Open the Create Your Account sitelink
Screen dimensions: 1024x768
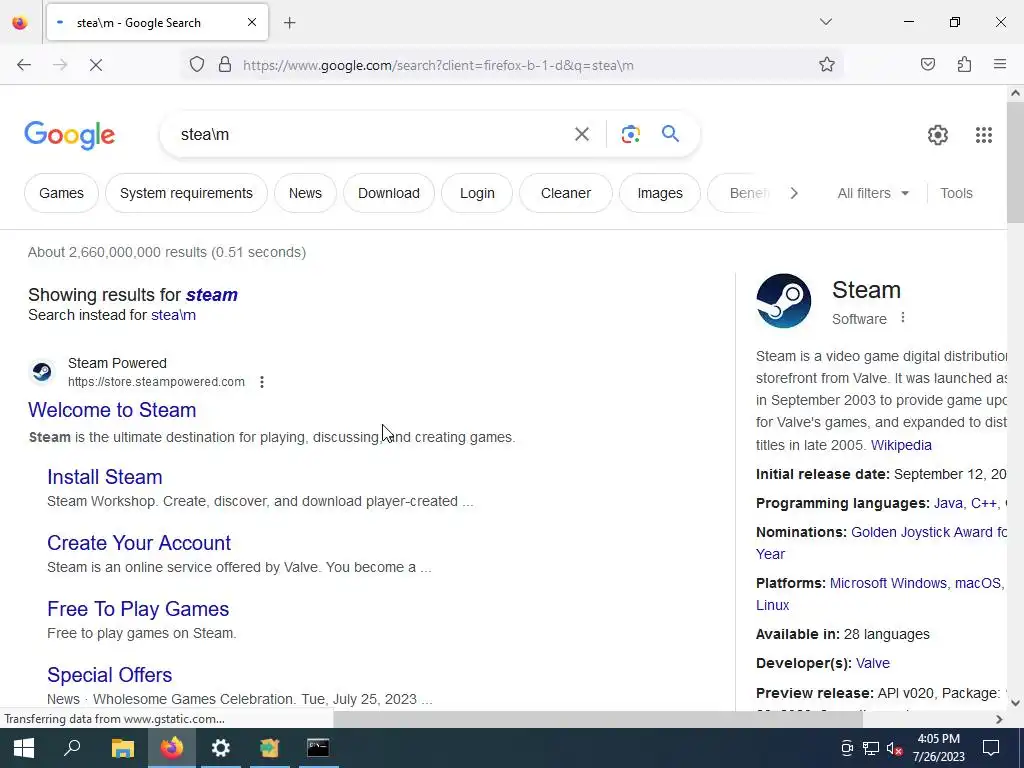coord(139,543)
